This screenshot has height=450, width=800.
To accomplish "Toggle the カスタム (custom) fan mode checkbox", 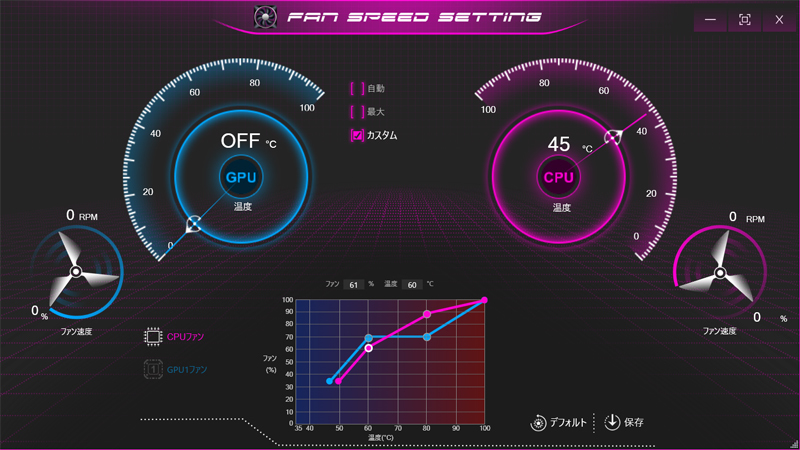I will (357, 135).
